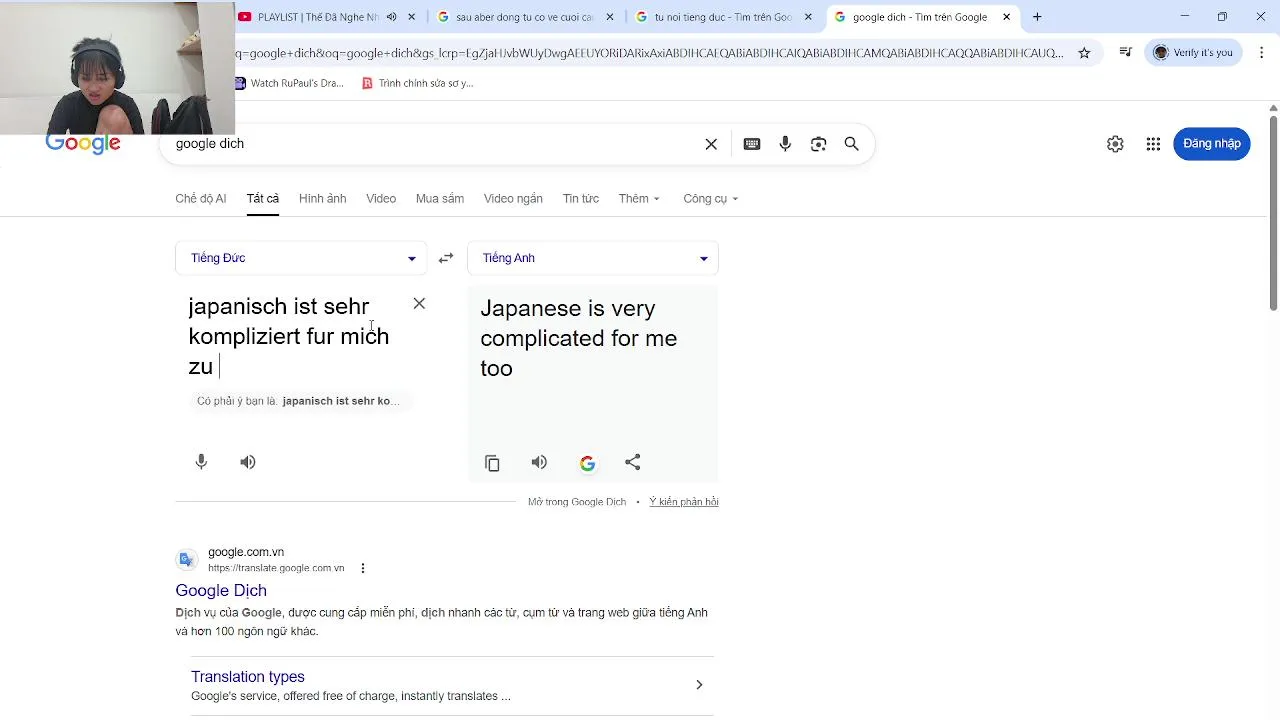The width and height of the screenshot is (1280, 720).
Task: Click the page vertical scrollbar
Action: 1273,211
